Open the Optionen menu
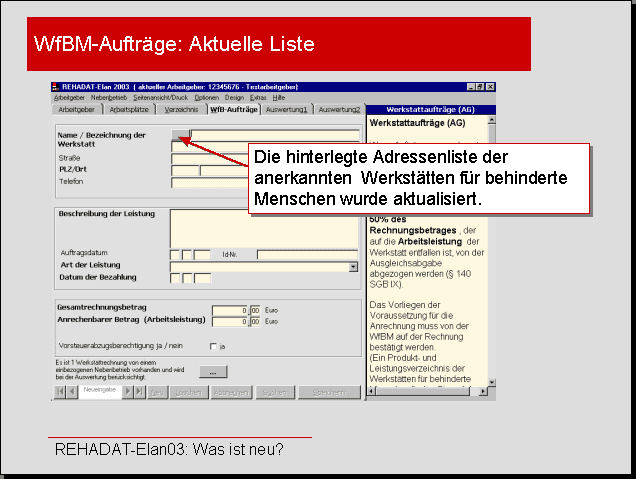The image size is (636, 479). [206, 98]
